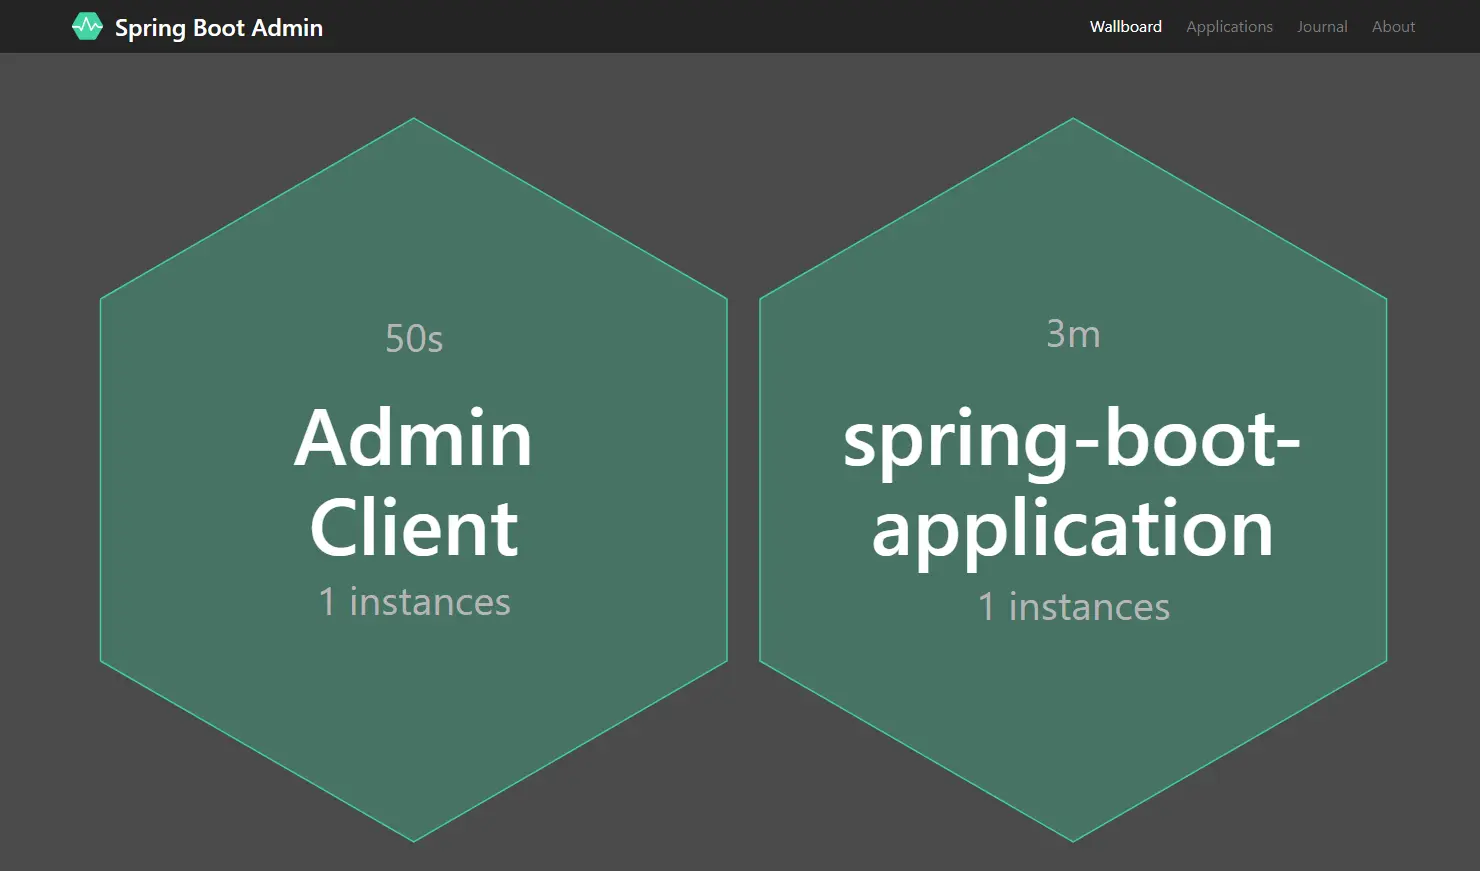Open the Applications menu item
1480x871 pixels.
tap(1229, 27)
